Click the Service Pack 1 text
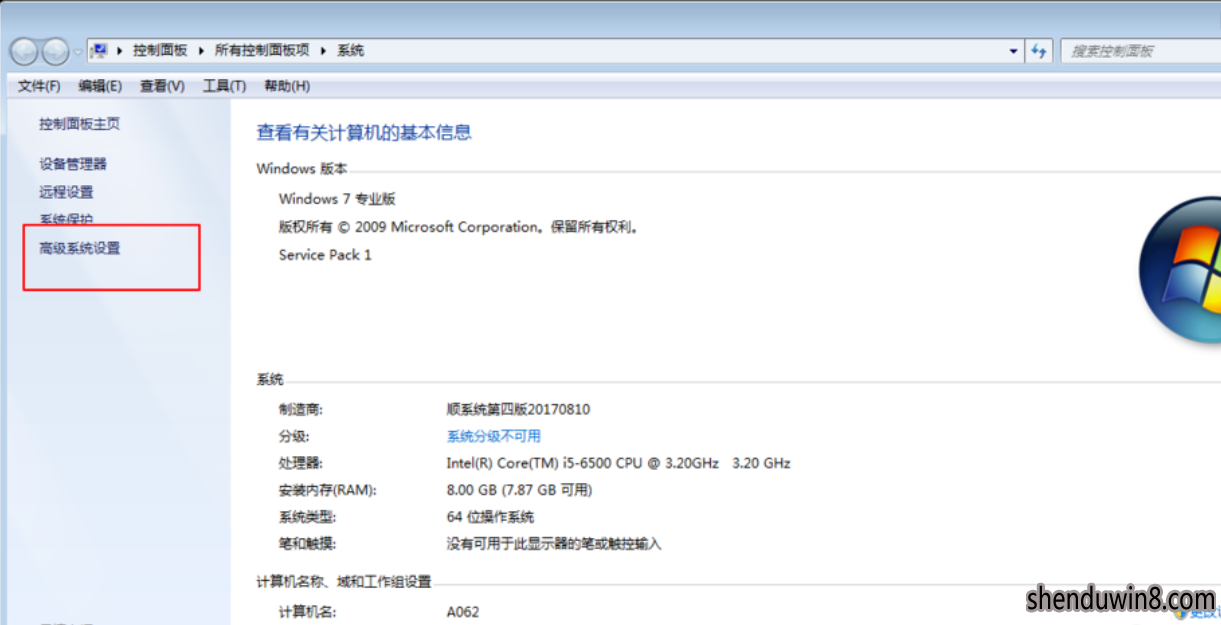 [x=325, y=255]
